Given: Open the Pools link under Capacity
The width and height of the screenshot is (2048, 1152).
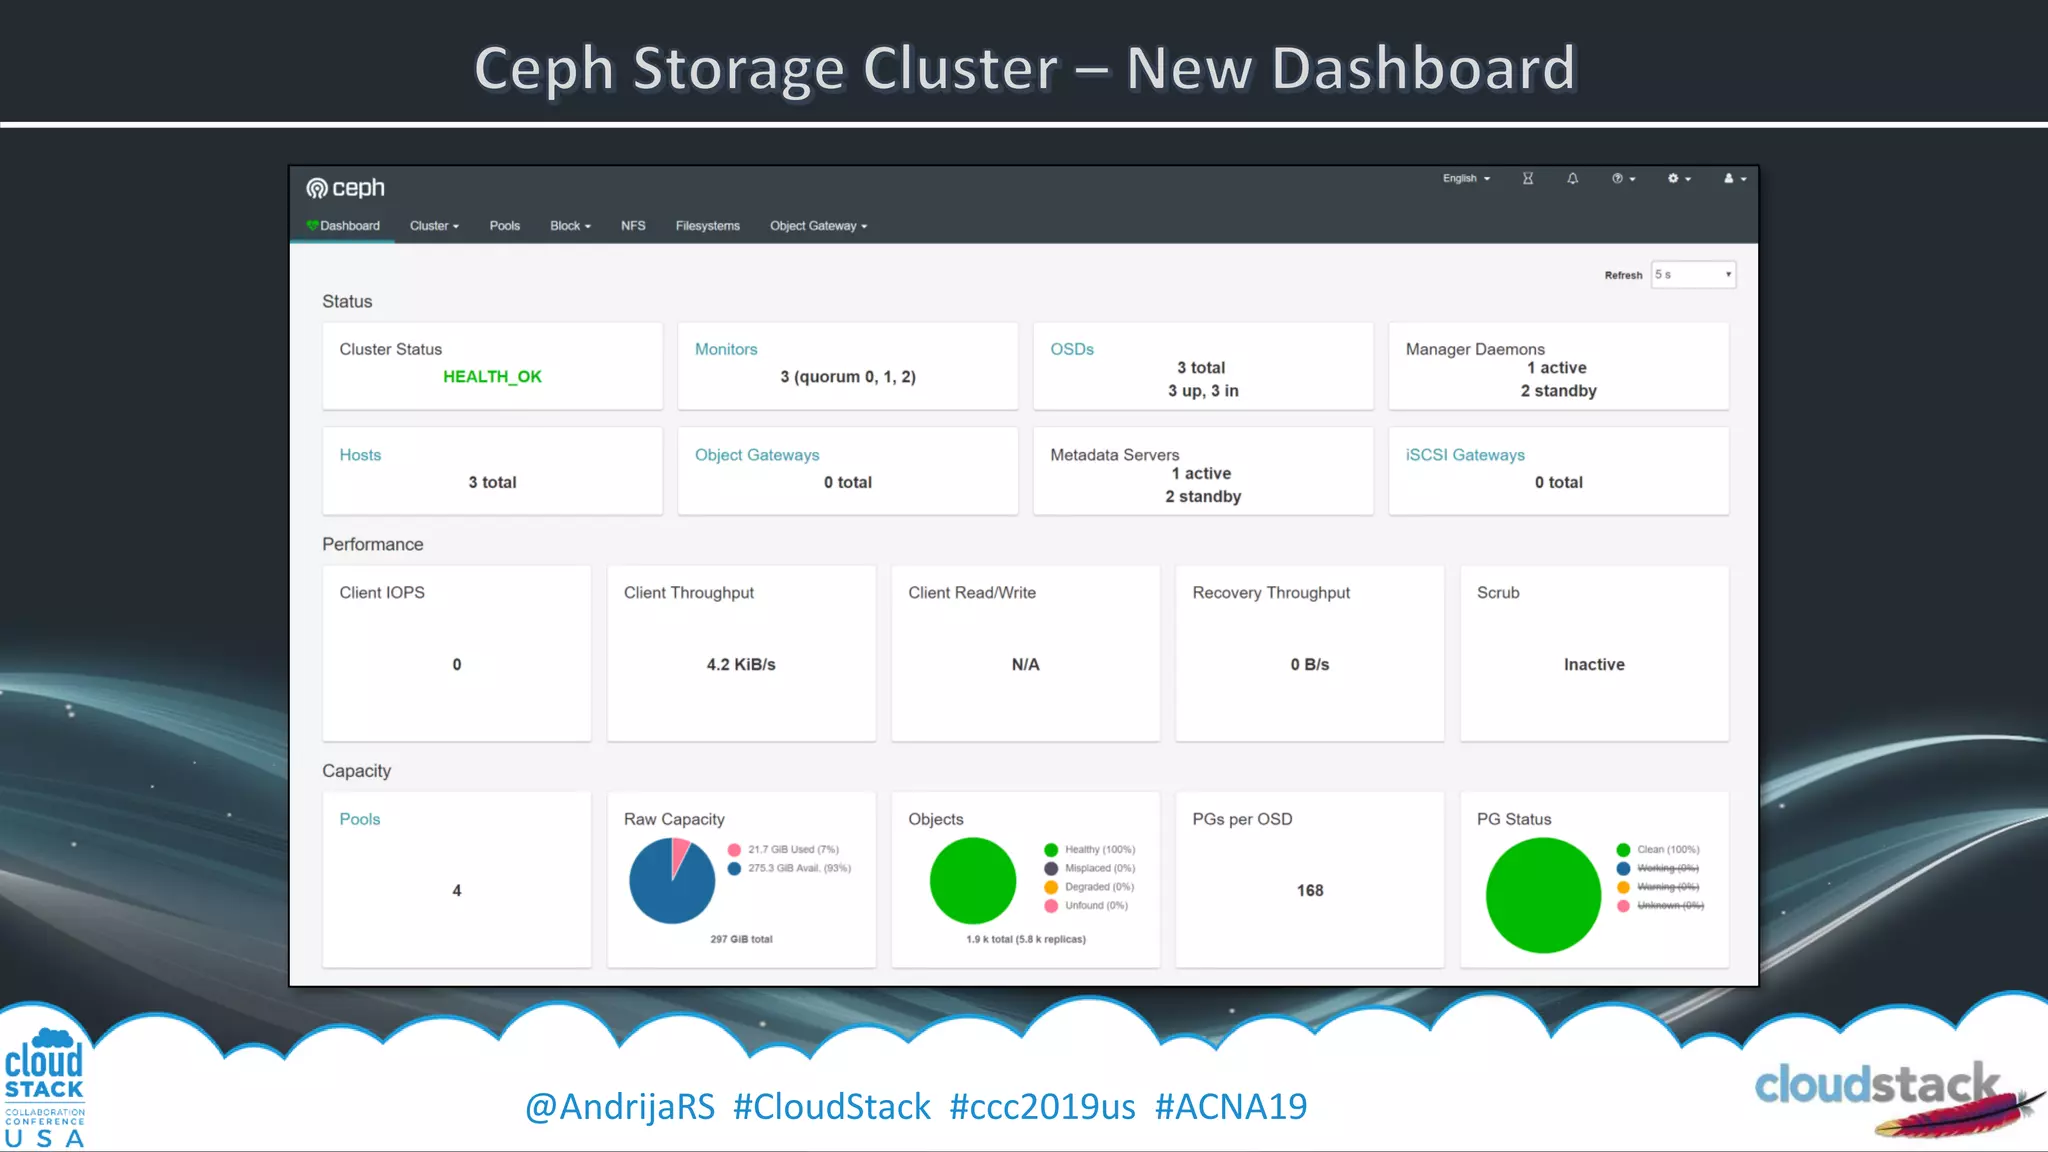Looking at the screenshot, I should point(360,819).
